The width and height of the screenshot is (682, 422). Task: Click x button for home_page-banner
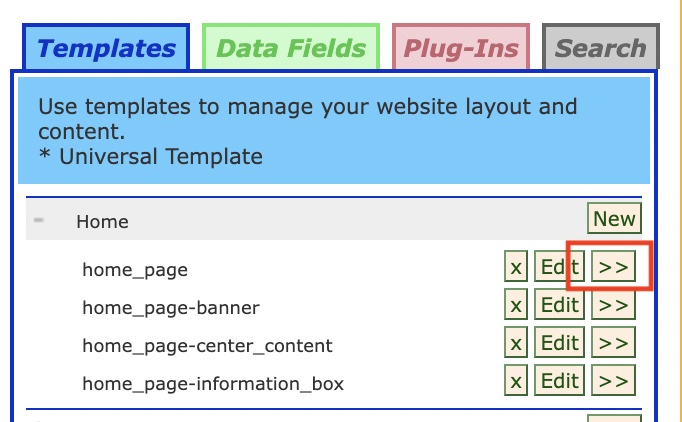pos(515,306)
